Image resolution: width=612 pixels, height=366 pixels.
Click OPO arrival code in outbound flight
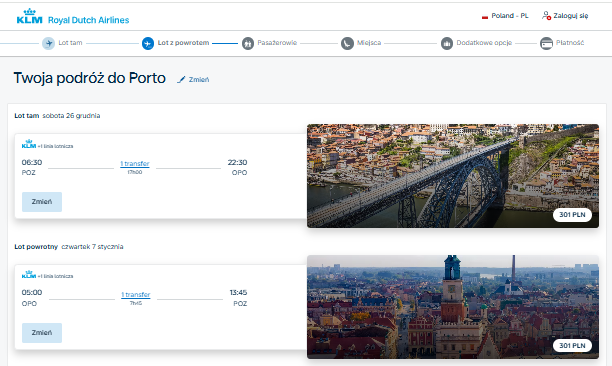click(x=239, y=172)
